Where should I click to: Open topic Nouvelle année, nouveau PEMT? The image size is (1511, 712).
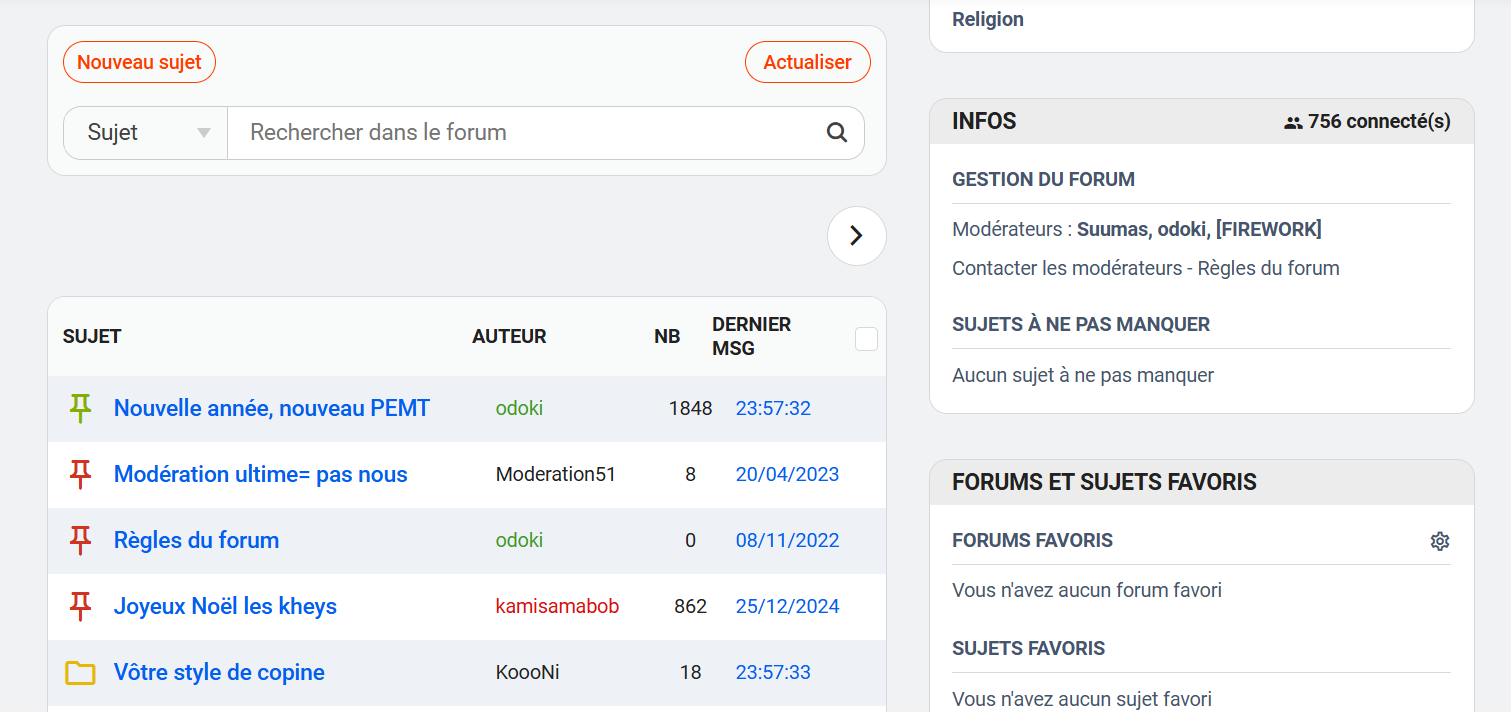click(x=272, y=408)
